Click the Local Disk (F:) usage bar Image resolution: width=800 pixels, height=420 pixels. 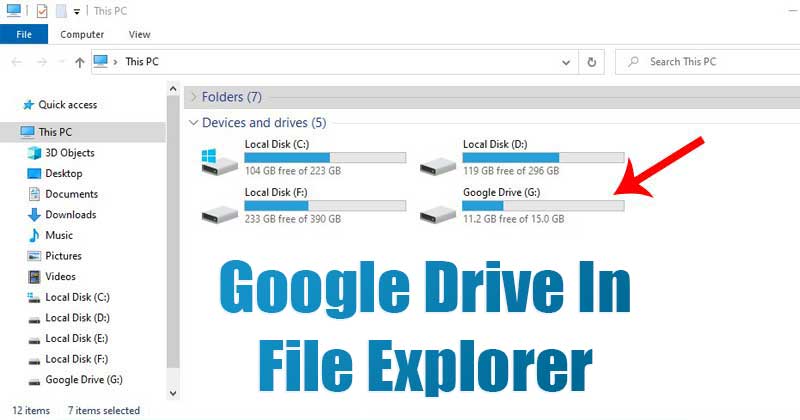tap(325, 206)
